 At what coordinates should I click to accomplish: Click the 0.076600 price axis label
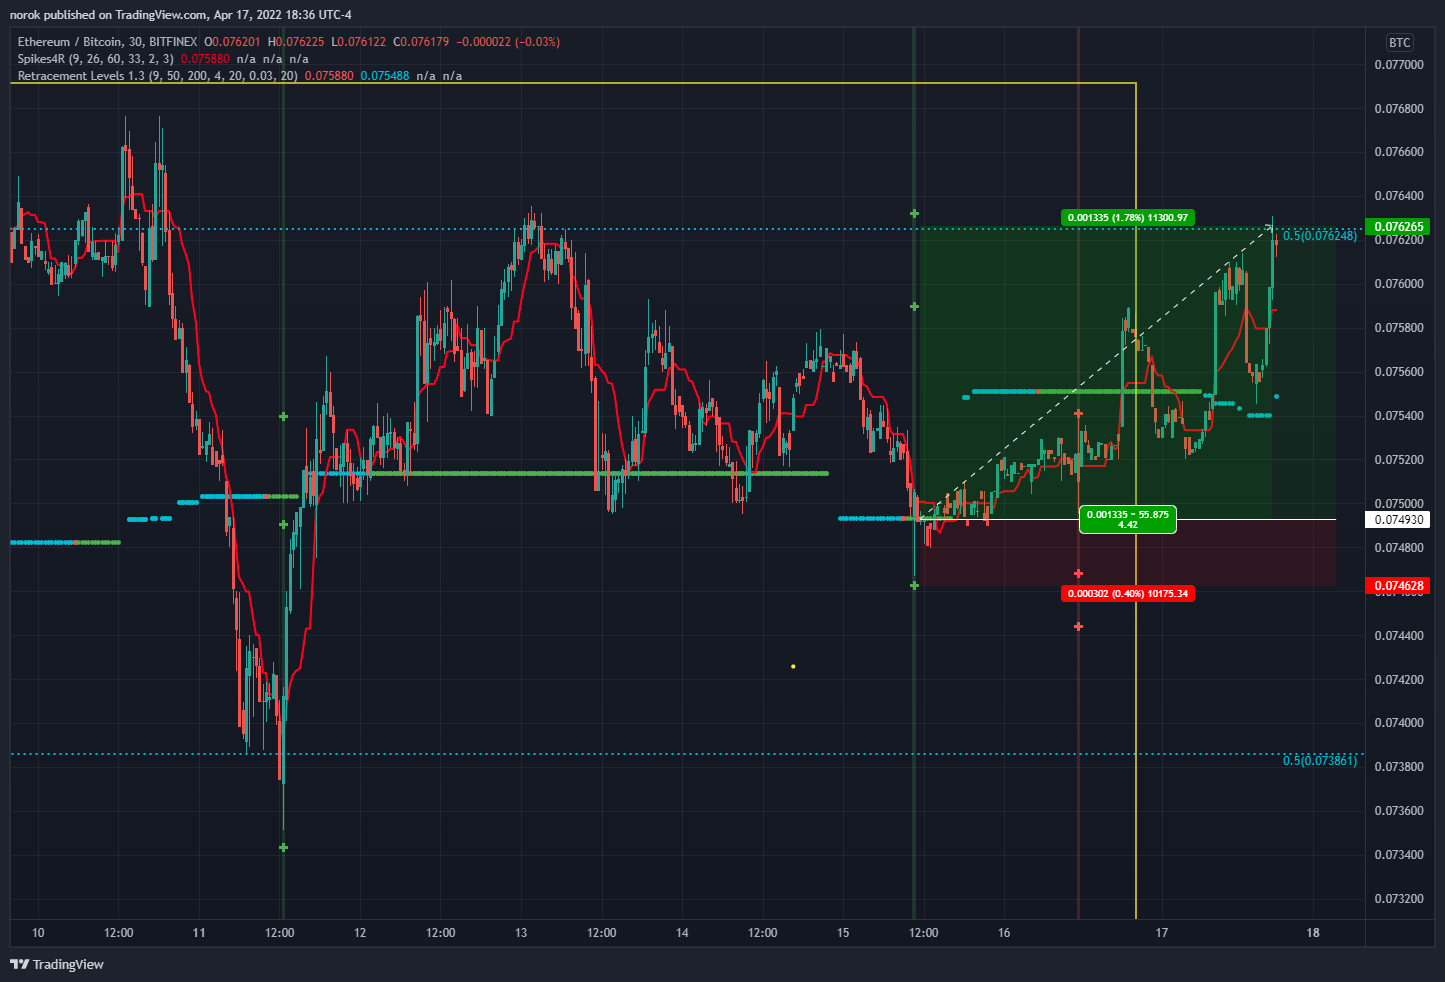click(x=1398, y=152)
